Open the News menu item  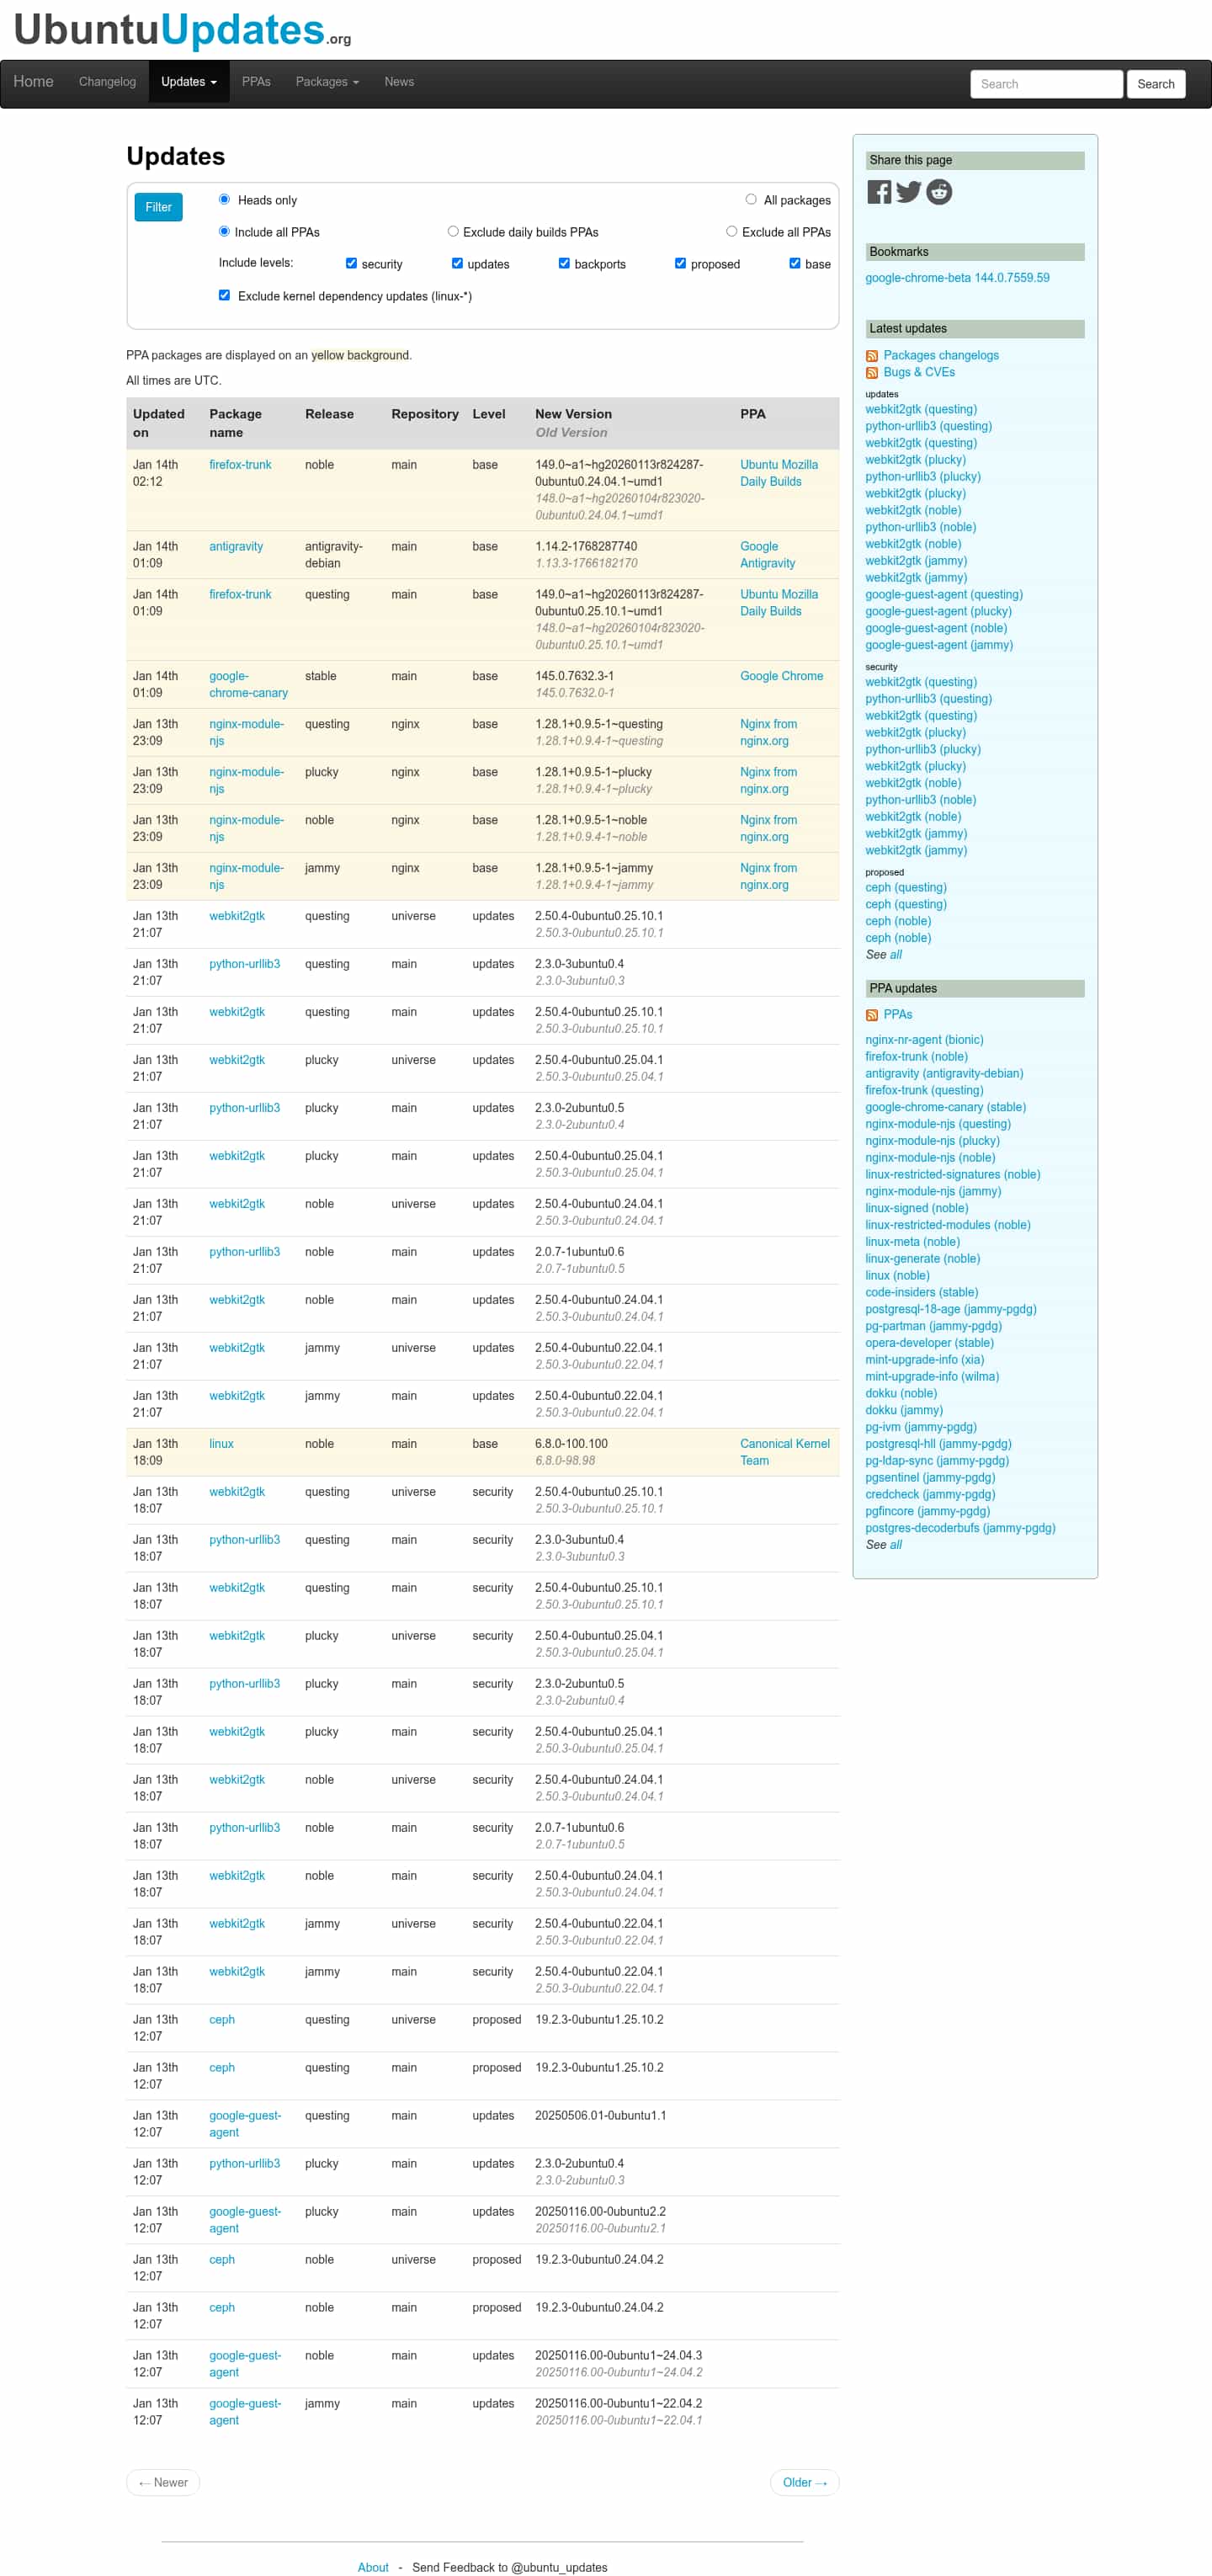(399, 82)
